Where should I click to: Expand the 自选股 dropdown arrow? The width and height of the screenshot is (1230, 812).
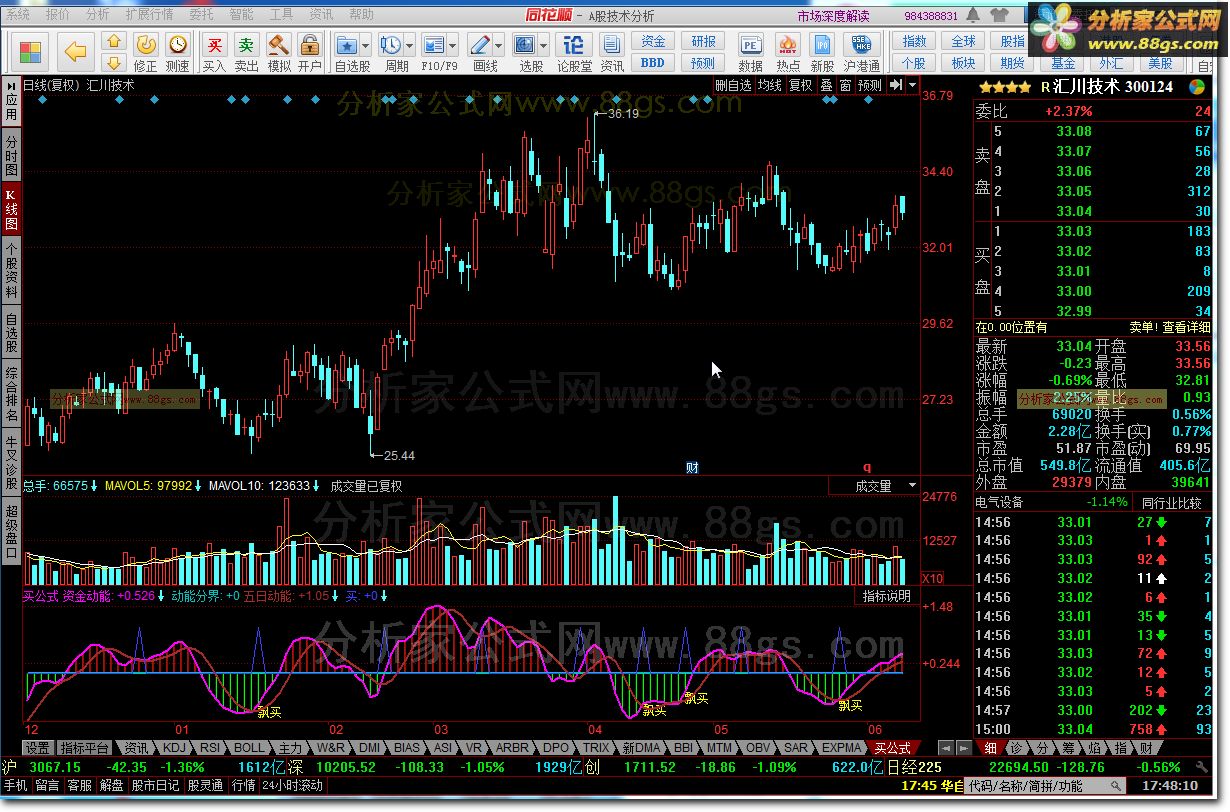click(366, 46)
